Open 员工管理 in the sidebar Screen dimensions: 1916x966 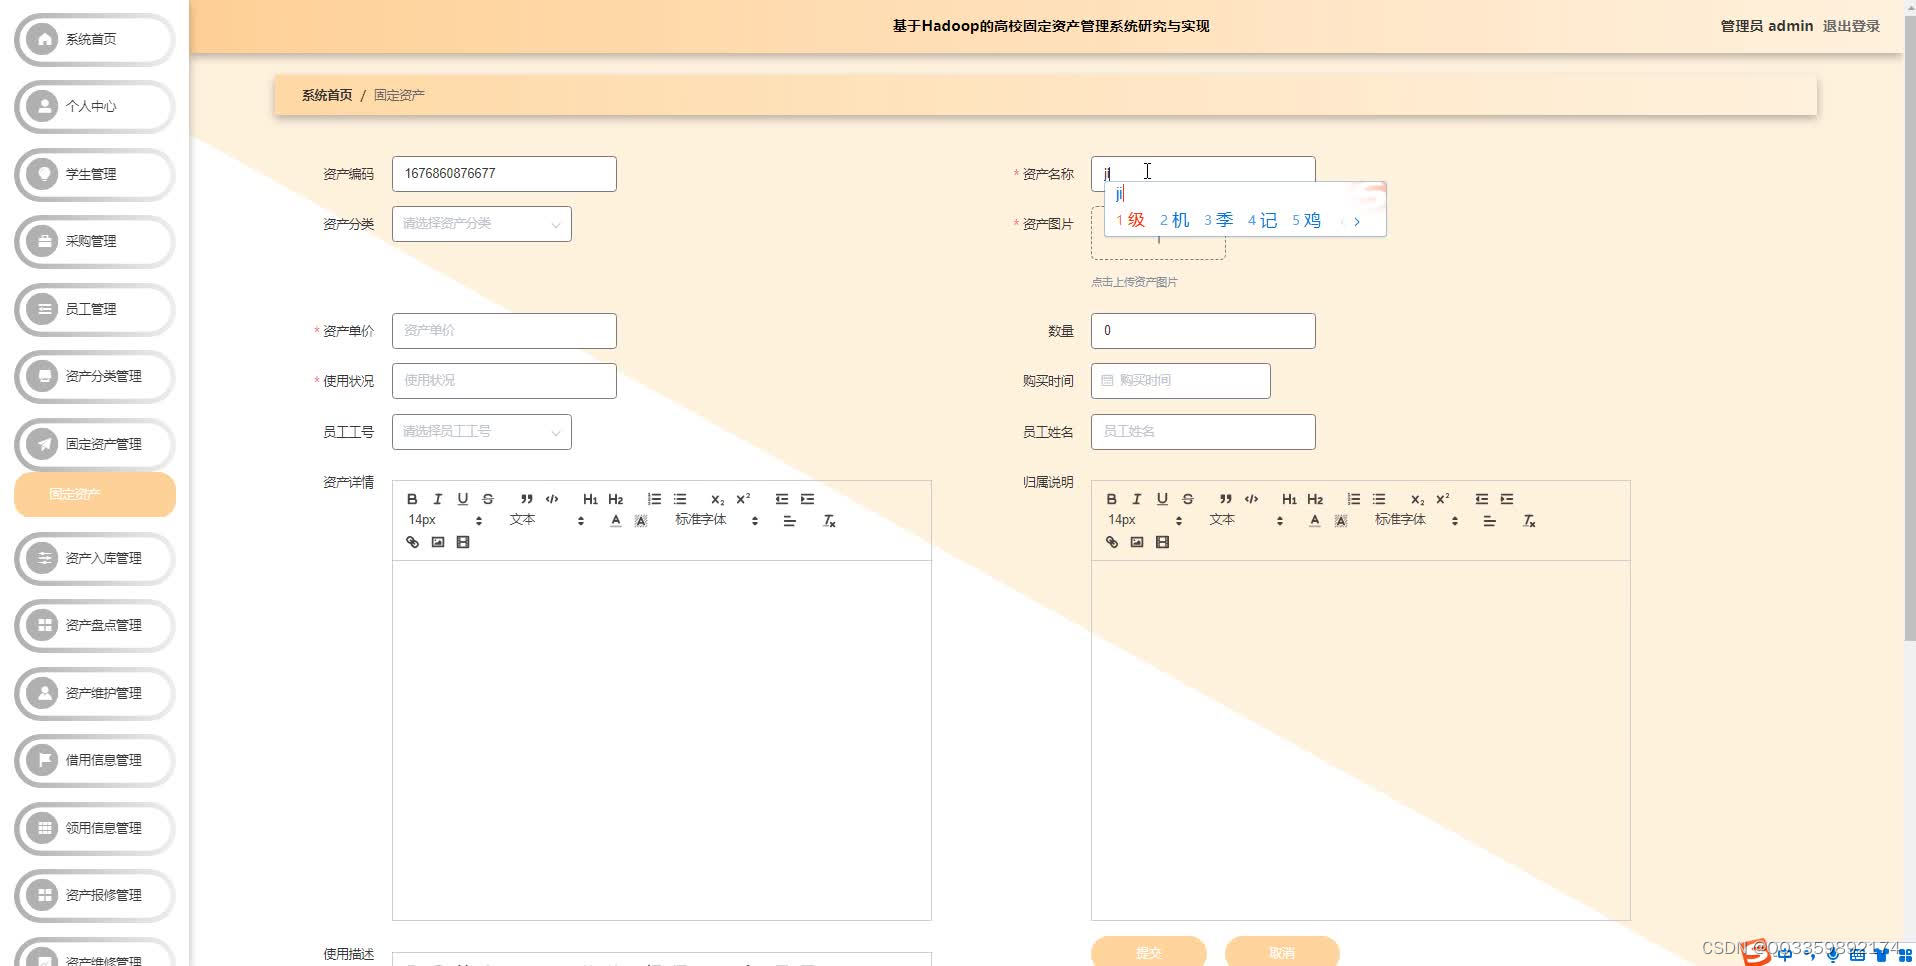click(95, 310)
